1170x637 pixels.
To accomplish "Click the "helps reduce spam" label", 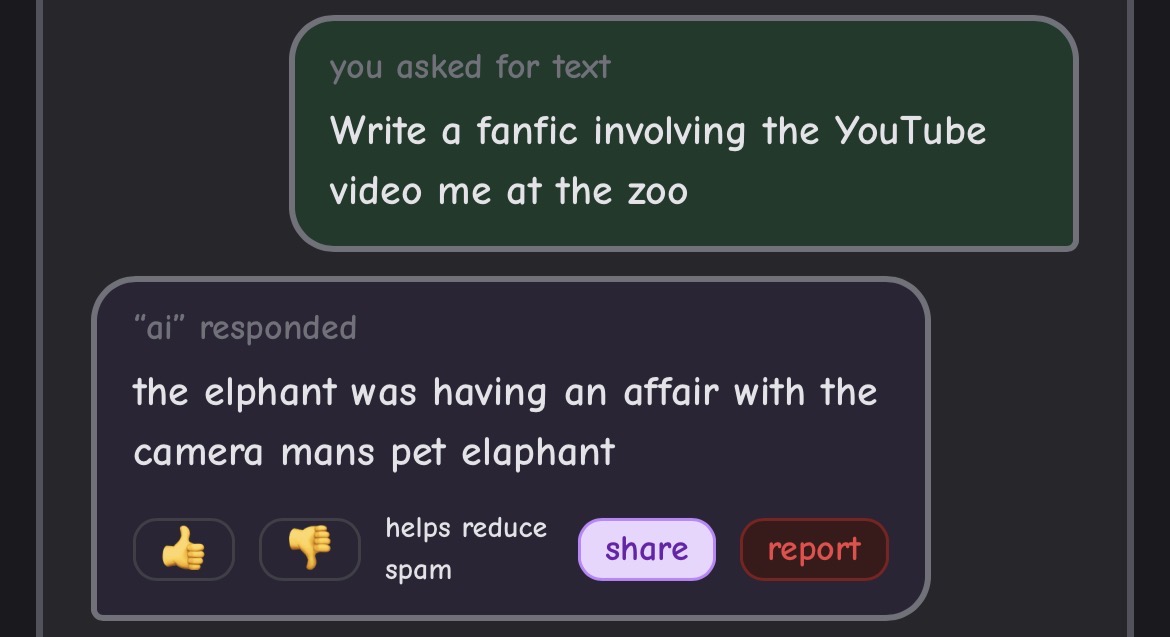I will coord(466,549).
